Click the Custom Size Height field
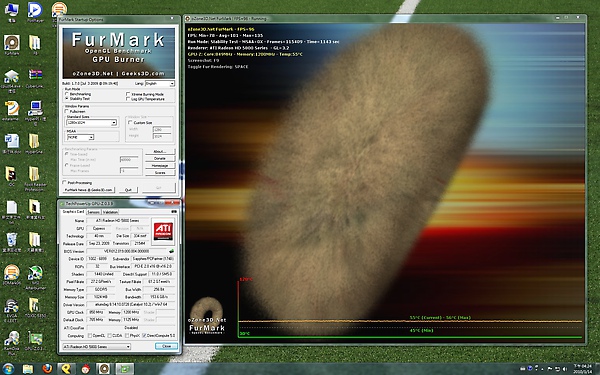 click(162, 136)
